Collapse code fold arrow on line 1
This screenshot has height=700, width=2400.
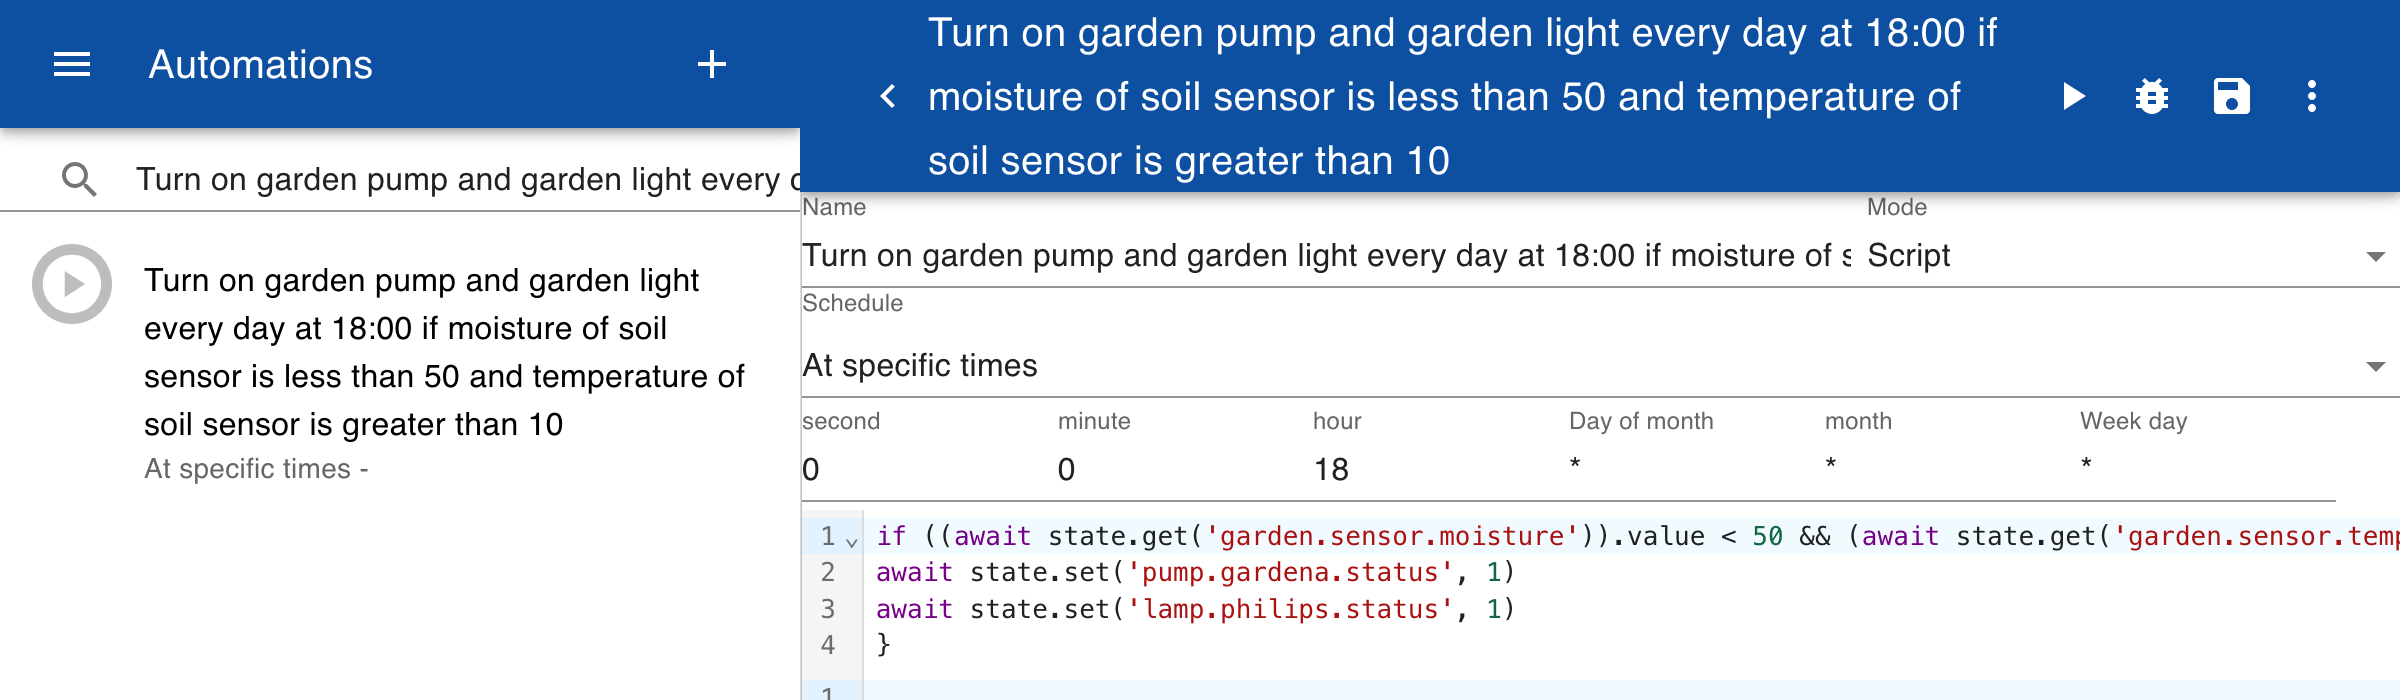click(851, 542)
